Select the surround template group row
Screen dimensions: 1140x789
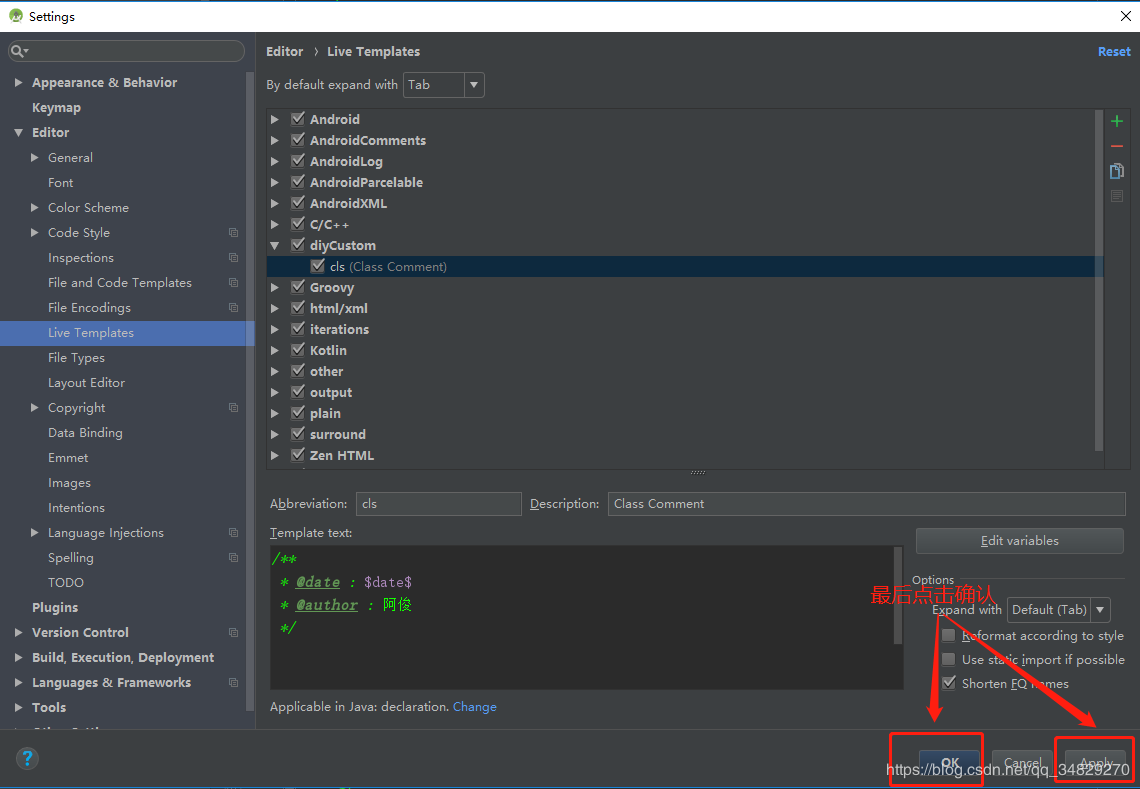(x=685, y=435)
